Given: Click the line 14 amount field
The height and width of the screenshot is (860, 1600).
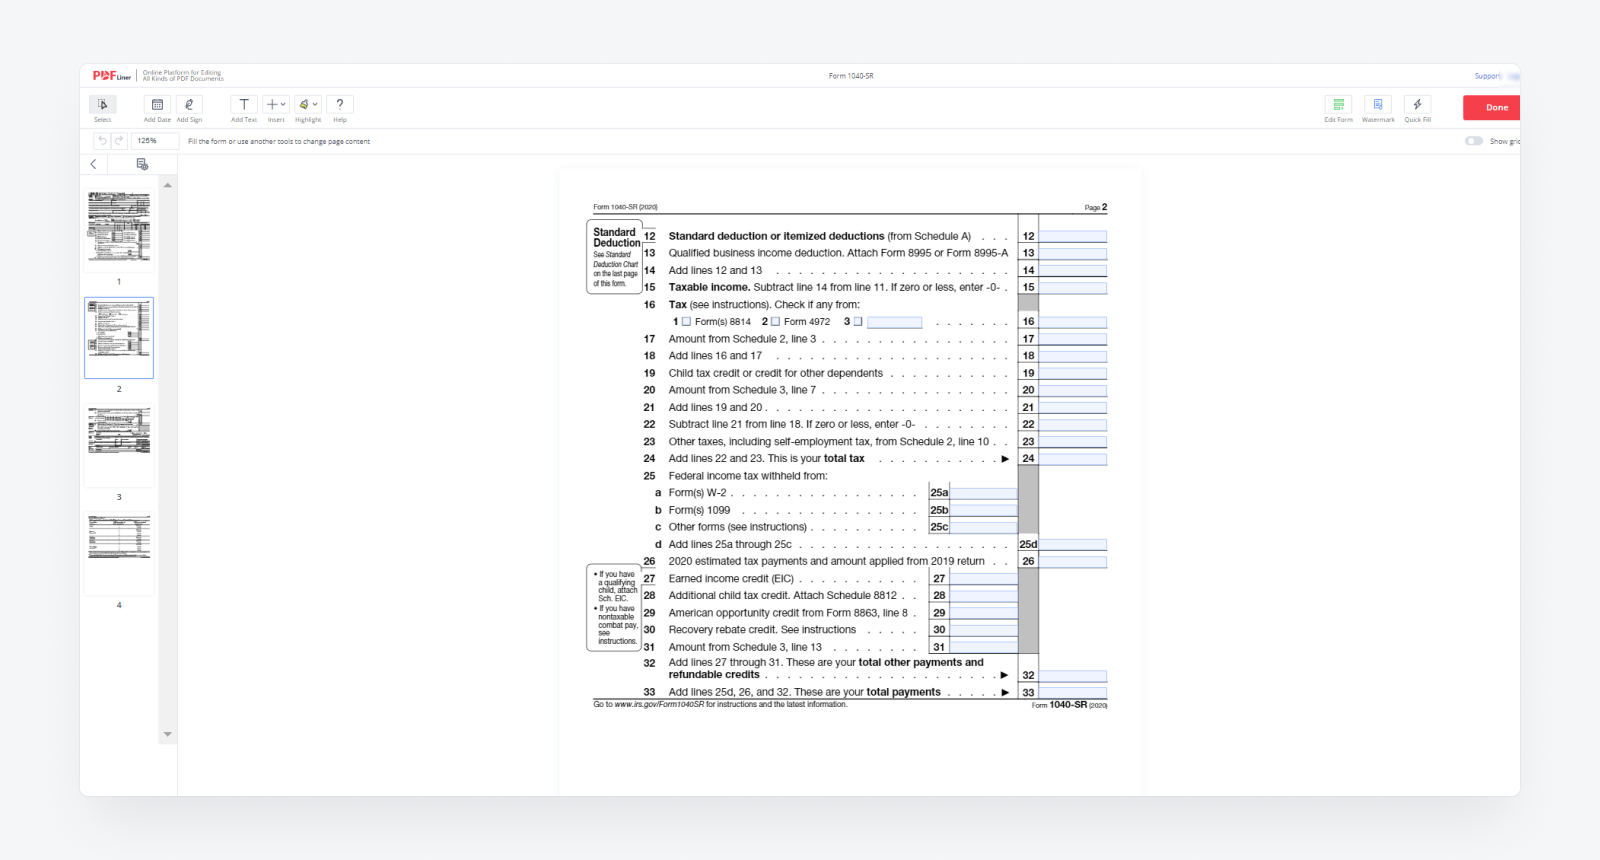Looking at the screenshot, I should (x=1073, y=270).
